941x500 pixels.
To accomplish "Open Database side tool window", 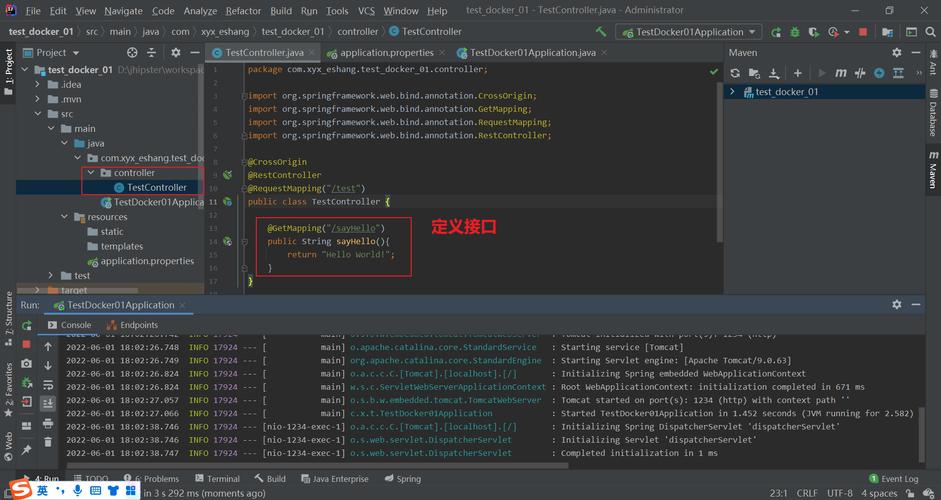I will point(933,113).
